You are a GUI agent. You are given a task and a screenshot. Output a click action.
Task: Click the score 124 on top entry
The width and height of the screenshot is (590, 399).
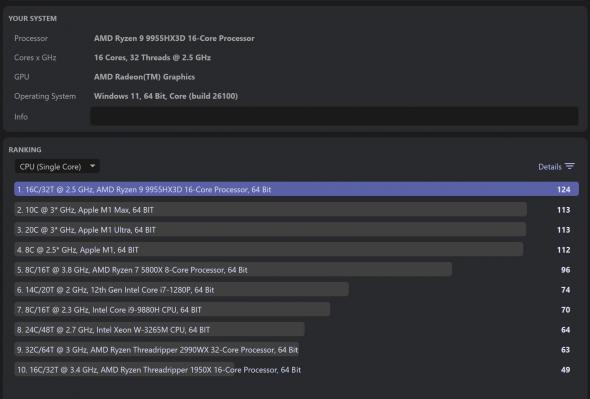[x=564, y=189]
